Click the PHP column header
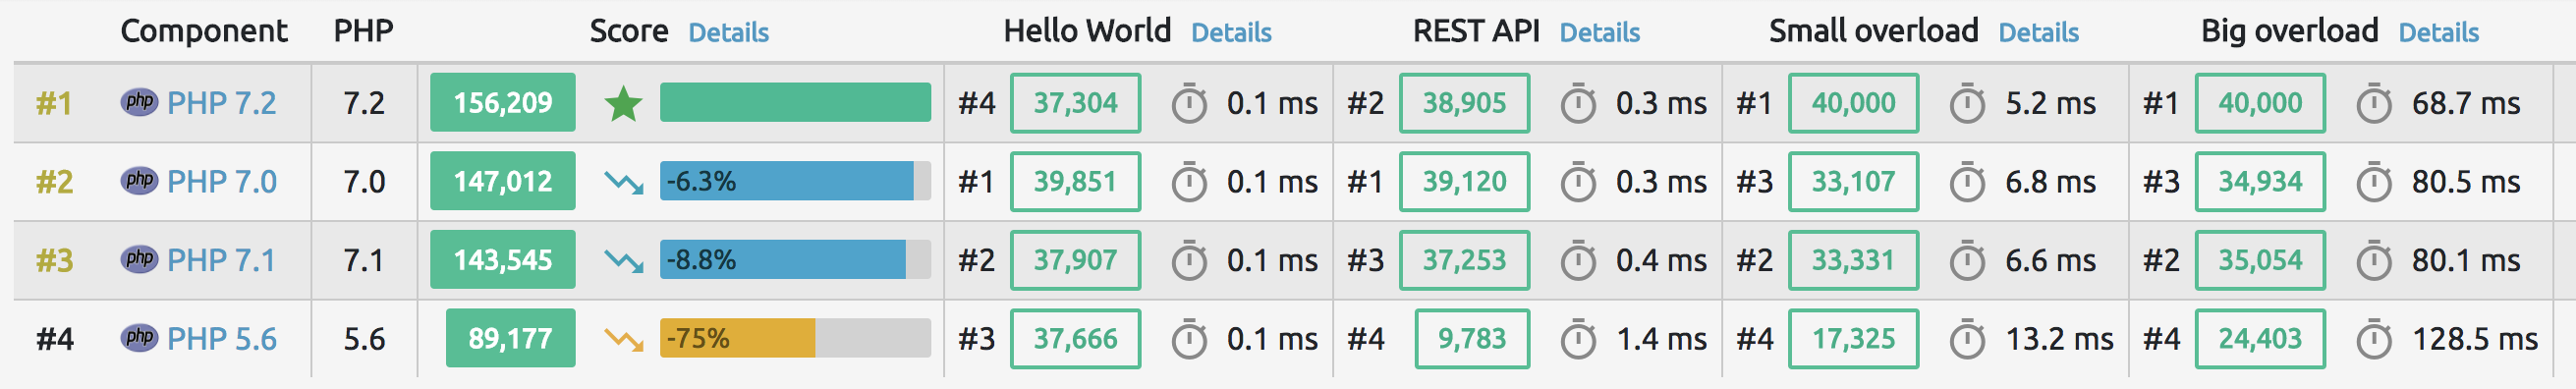Screen dimensions: 2576x389 tap(363, 31)
